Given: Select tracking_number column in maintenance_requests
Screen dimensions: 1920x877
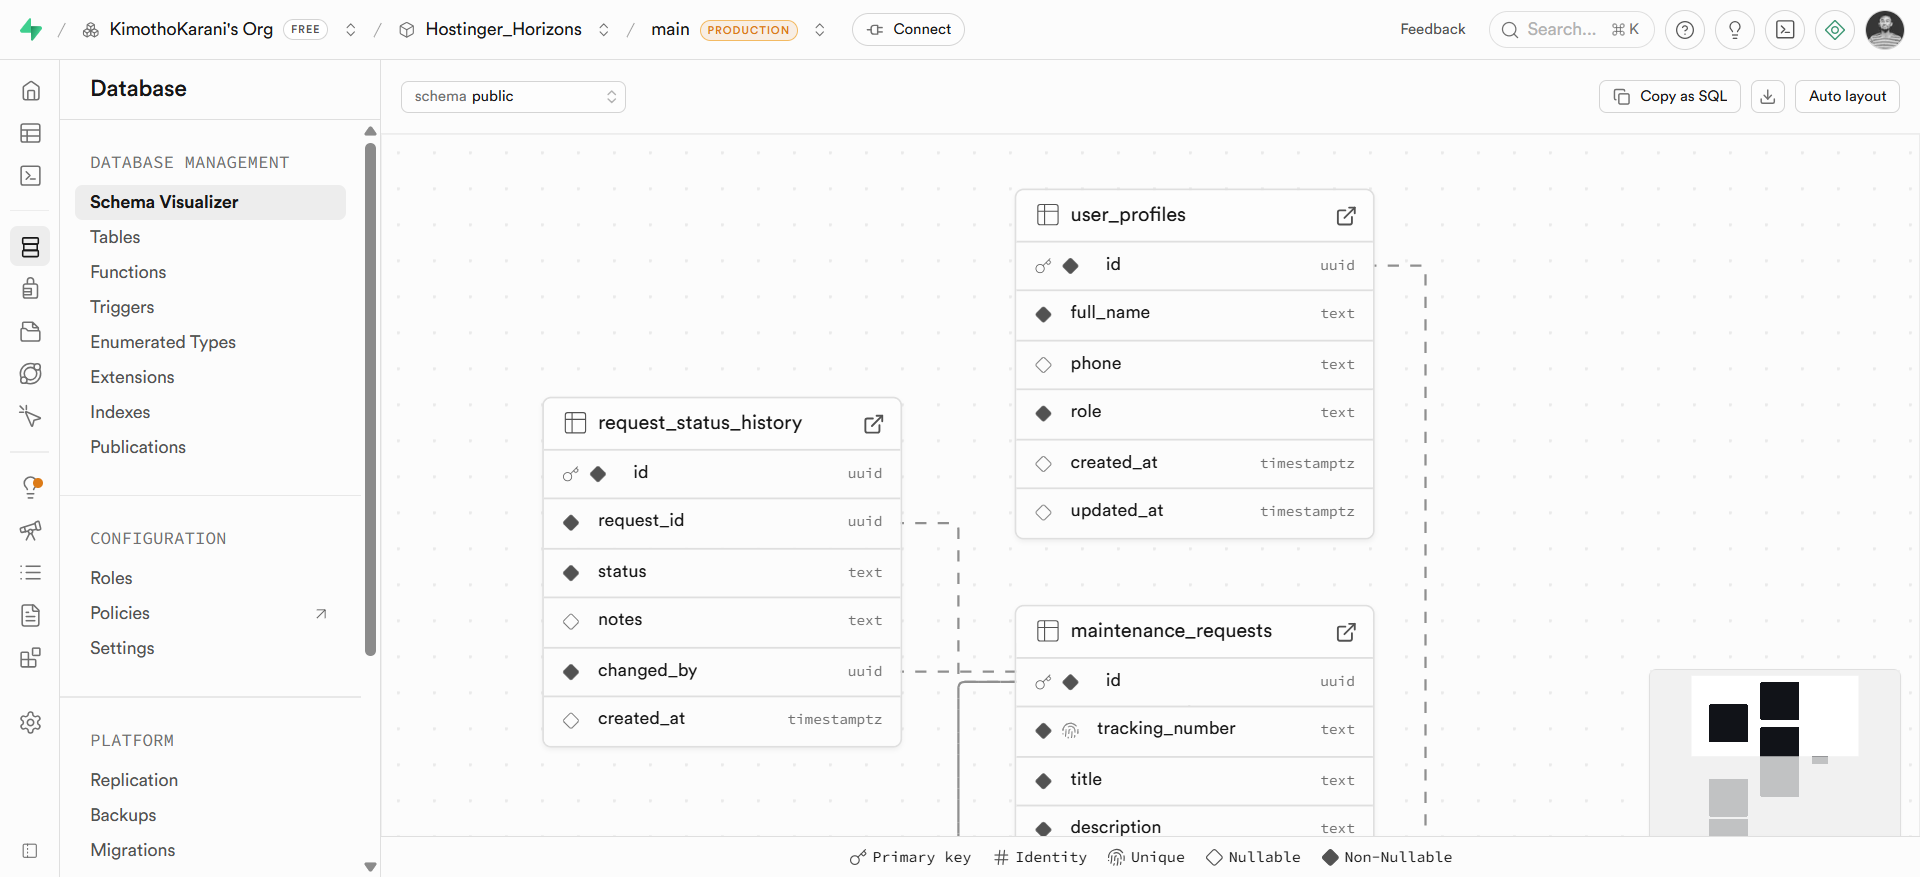Looking at the screenshot, I should click(x=1194, y=731).
